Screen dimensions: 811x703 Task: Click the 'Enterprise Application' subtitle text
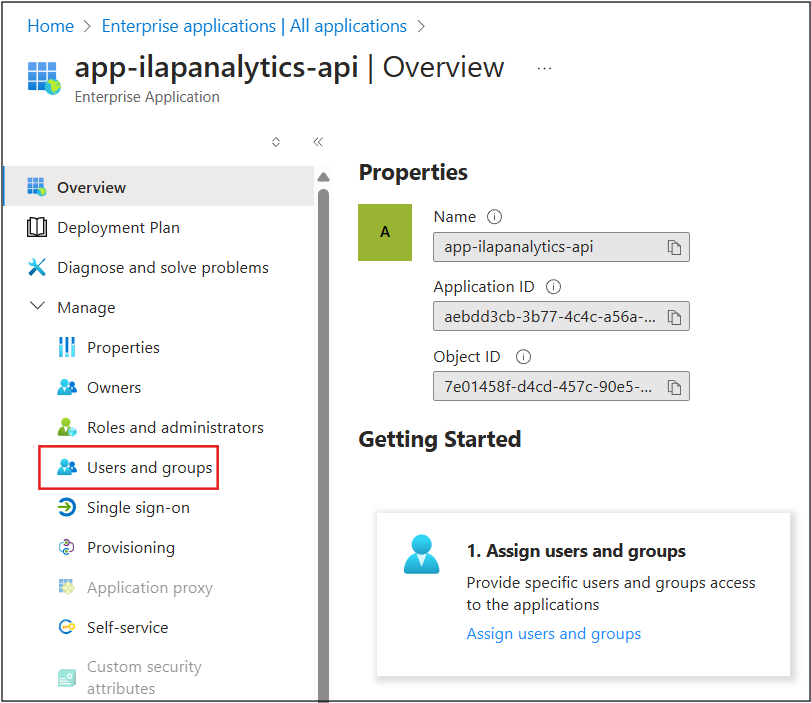click(x=147, y=97)
